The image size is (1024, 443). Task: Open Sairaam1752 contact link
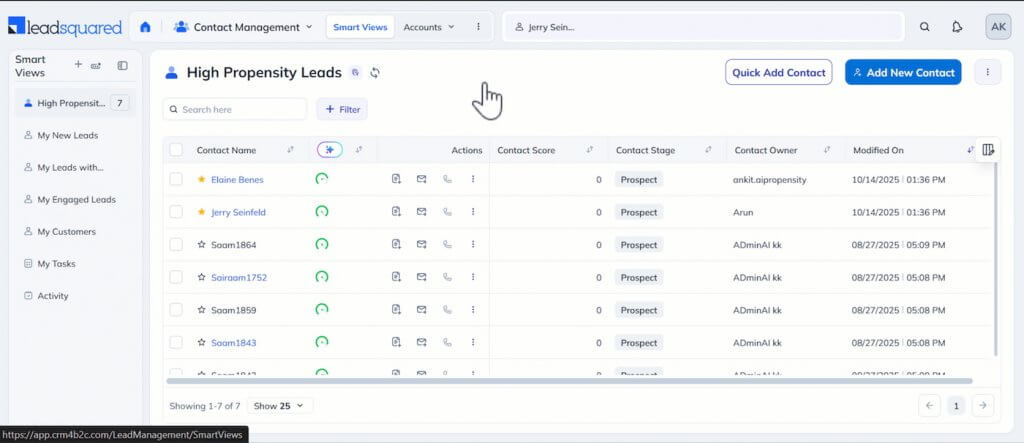pos(239,277)
